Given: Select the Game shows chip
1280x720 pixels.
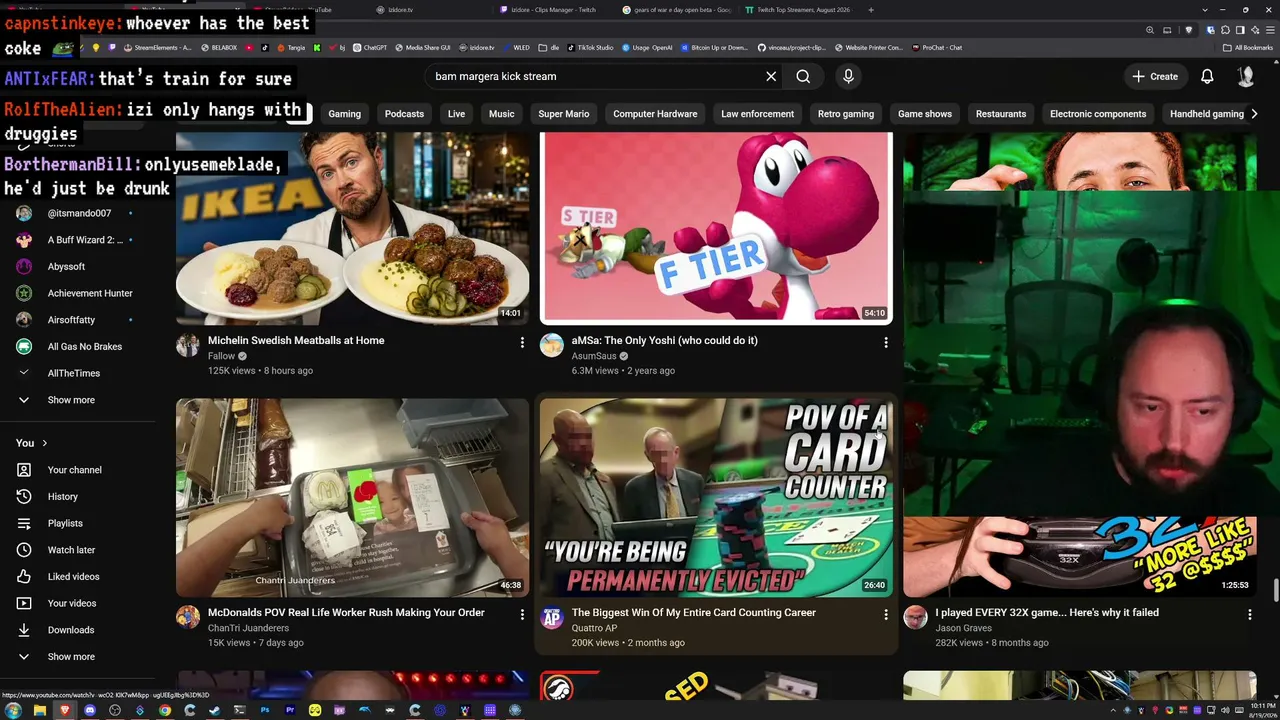Looking at the screenshot, I should pyautogui.click(x=925, y=114).
